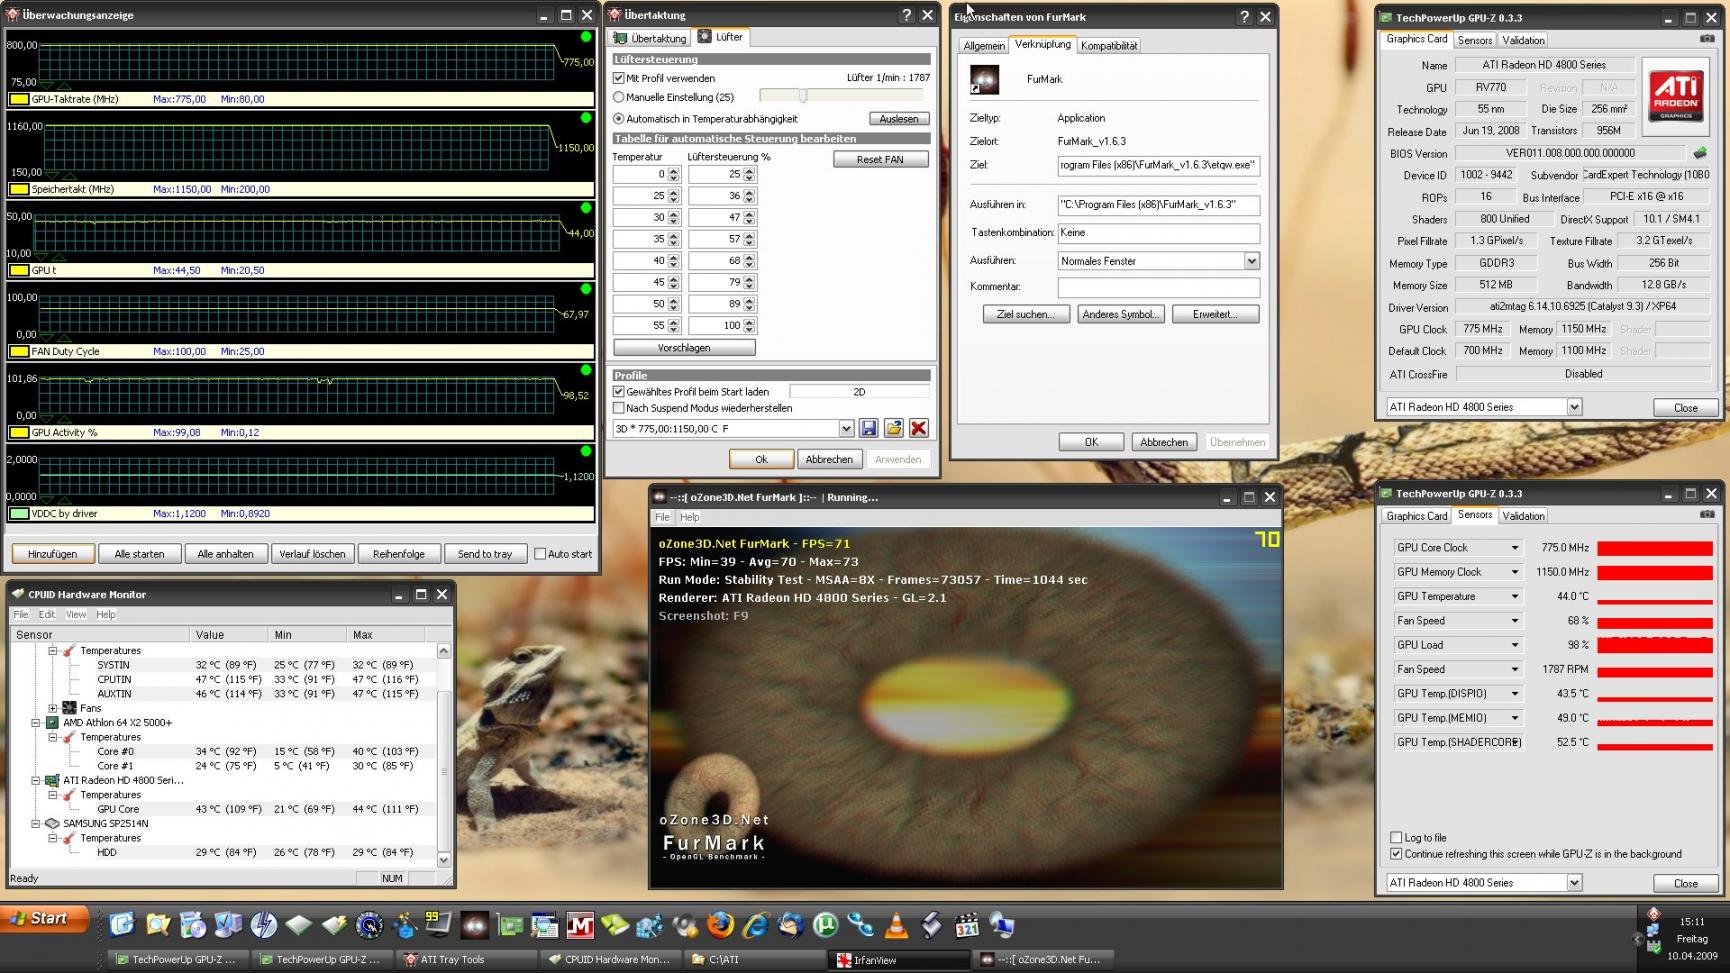The height and width of the screenshot is (973, 1730).
Task: Select 'Automatisch in Temperaturabhängigkeit' radio button
Action: click(x=618, y=119)
